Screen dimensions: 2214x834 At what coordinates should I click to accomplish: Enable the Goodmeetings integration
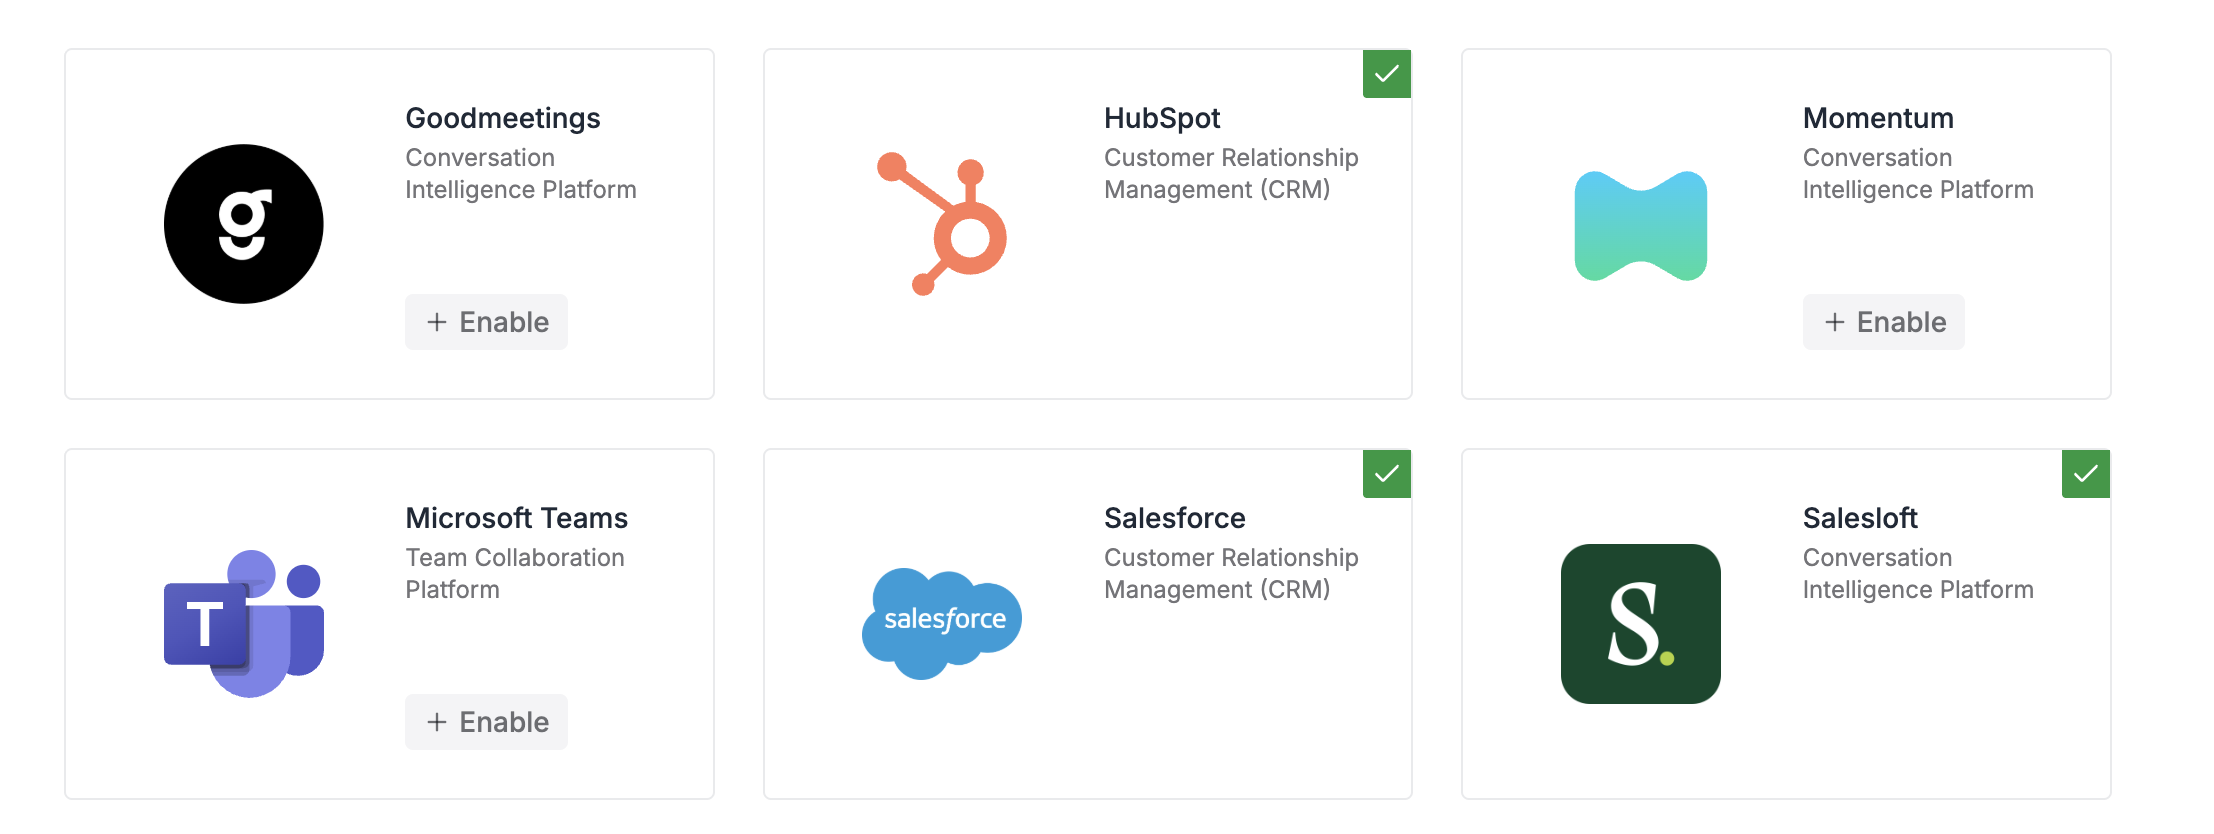[486, 322]
